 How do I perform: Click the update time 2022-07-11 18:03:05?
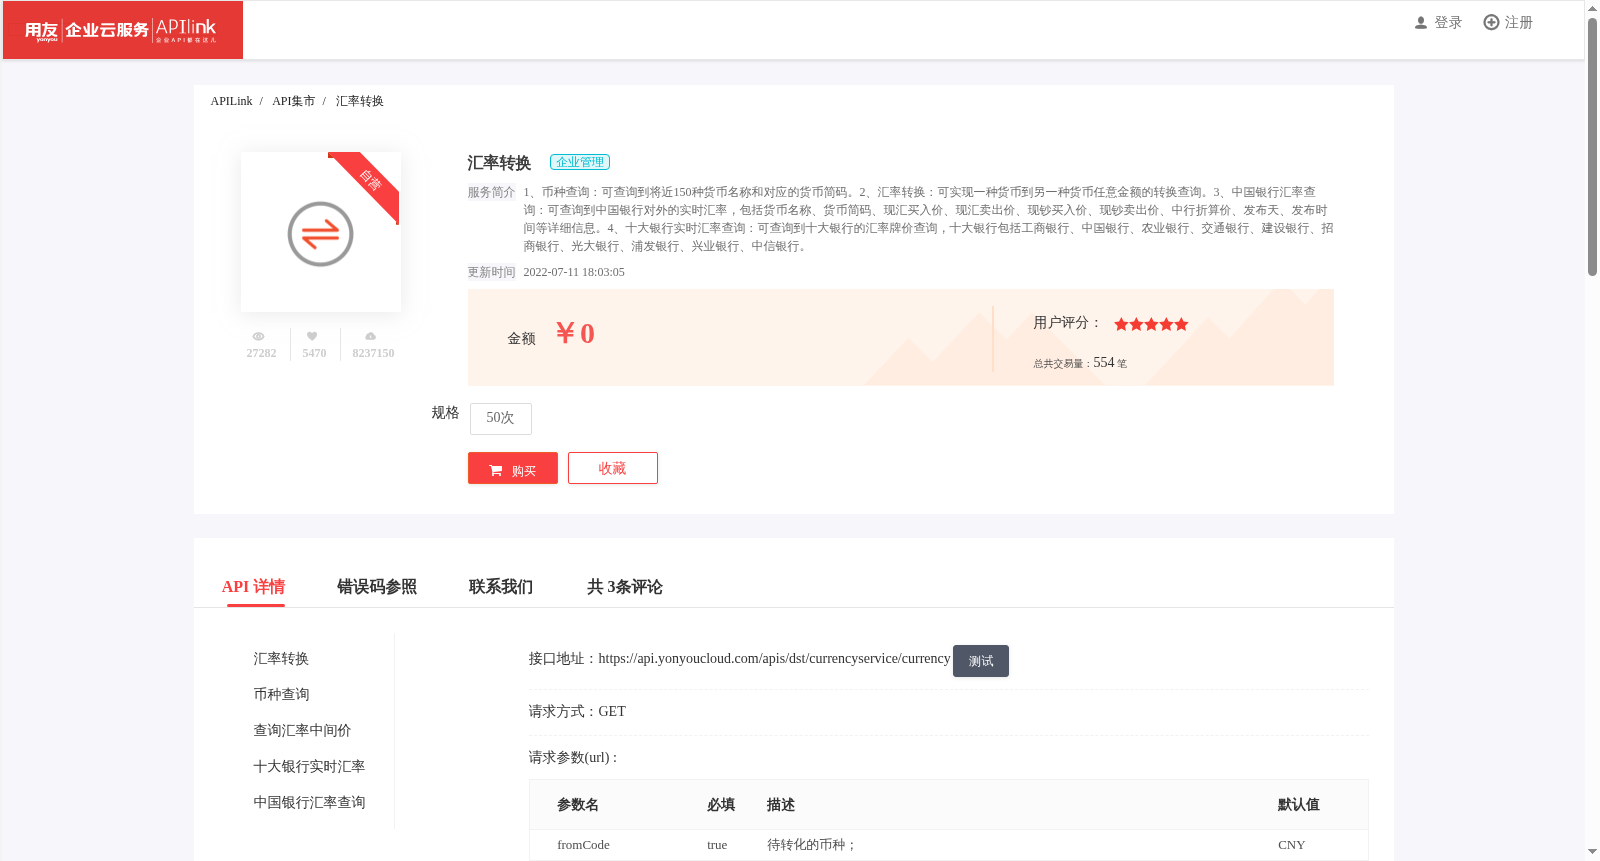point(574,272)
